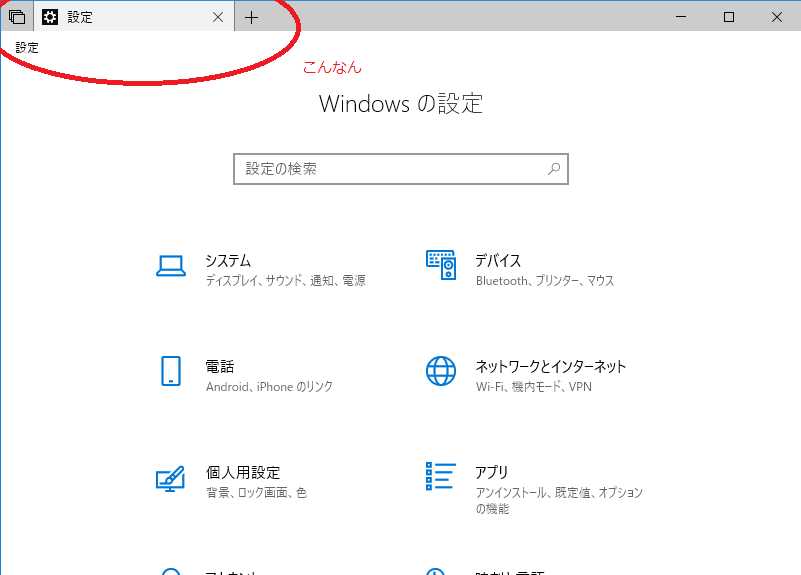Screen dimensions: 801x575
Task: Click the Wi-Fi、機内モード、VPN description
Action: [533, 387]
